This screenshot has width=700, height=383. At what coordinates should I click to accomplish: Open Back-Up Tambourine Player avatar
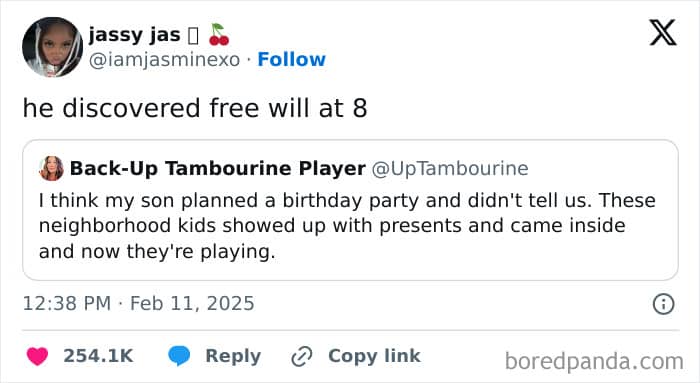point(51,169)
